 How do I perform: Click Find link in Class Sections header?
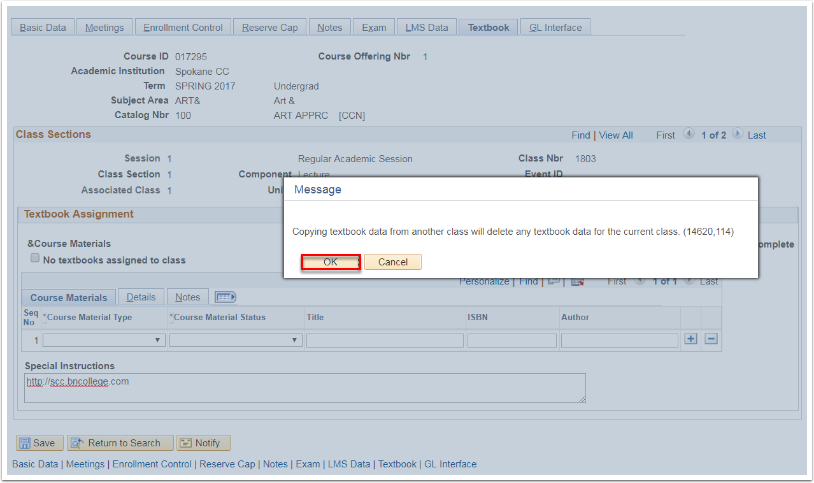point(581,135)
